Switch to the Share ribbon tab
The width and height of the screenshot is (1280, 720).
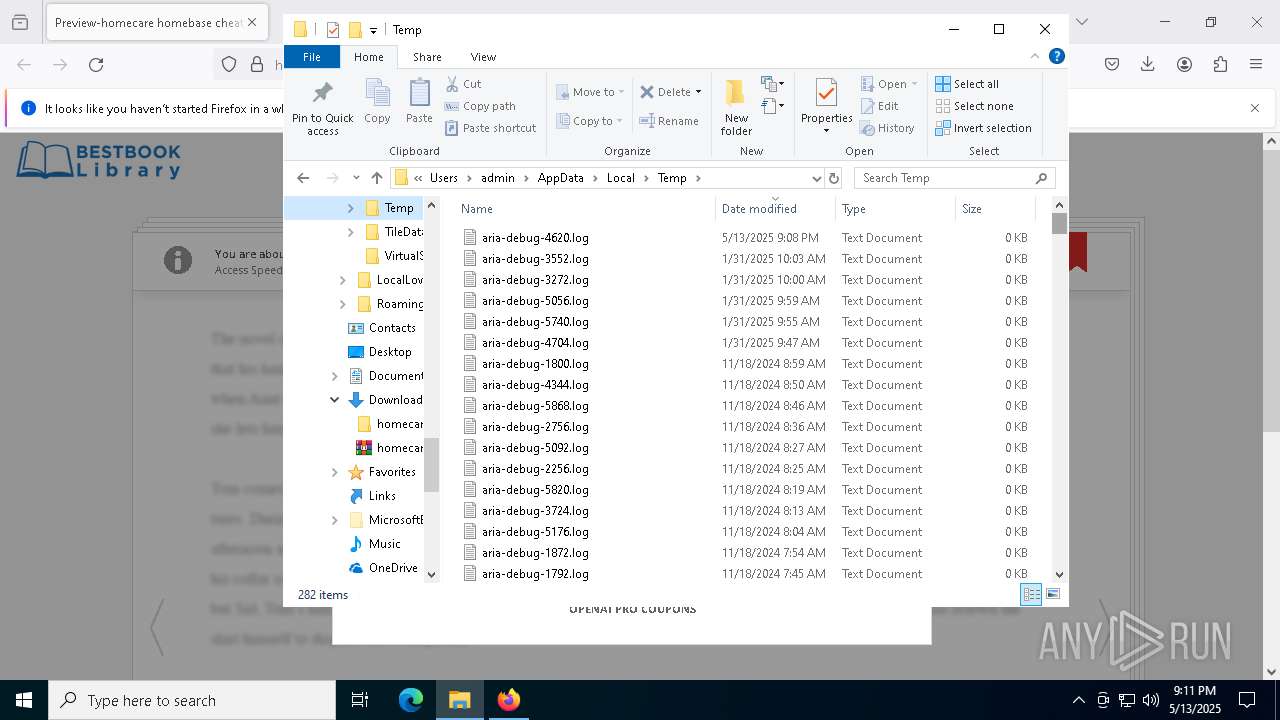pyautogui.click(x=427, y=57)
